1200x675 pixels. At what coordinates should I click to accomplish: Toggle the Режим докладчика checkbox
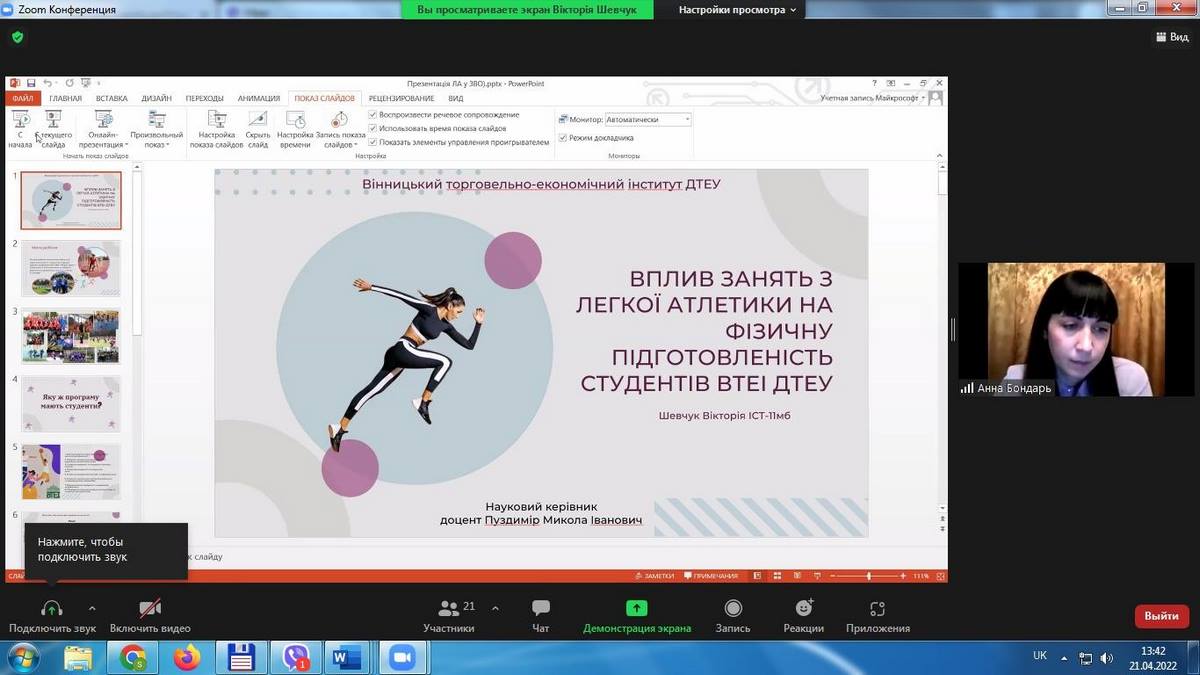[x=563, y=138]
